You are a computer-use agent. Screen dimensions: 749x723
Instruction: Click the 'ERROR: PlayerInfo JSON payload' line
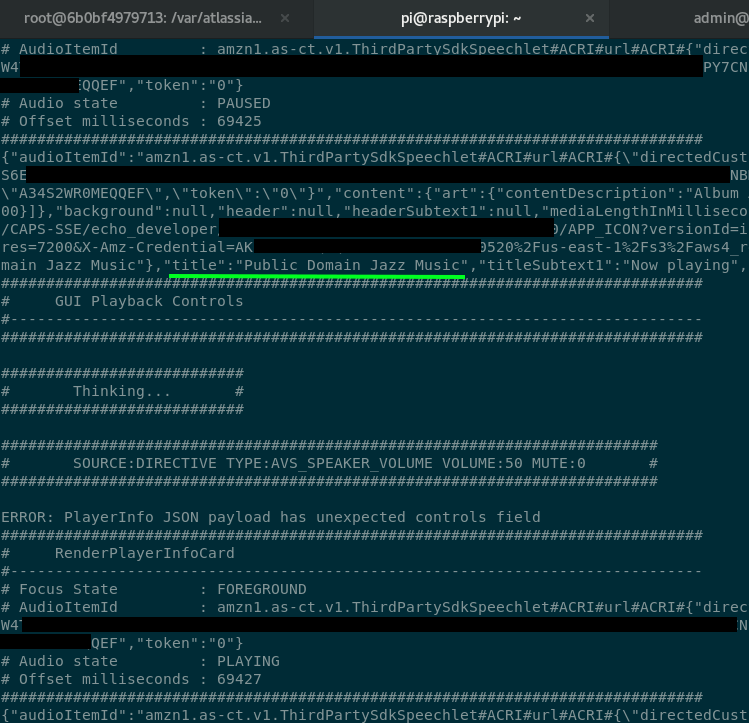pyautogui.click(x=271, y=517)
